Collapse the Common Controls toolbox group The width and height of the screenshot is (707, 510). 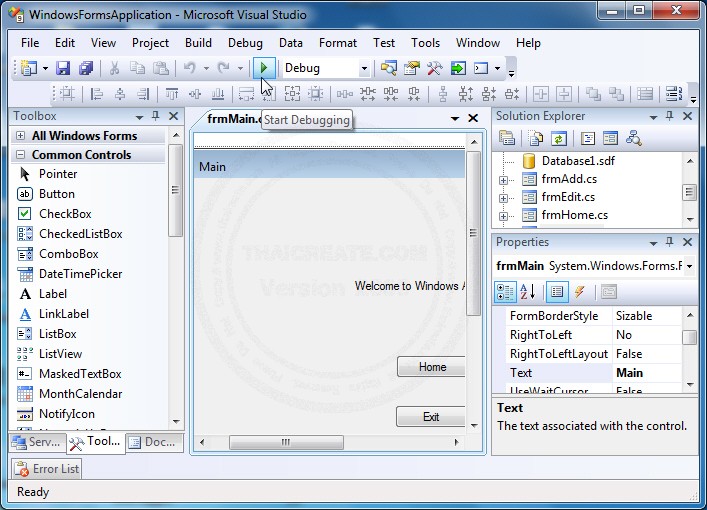coord(20,155)
